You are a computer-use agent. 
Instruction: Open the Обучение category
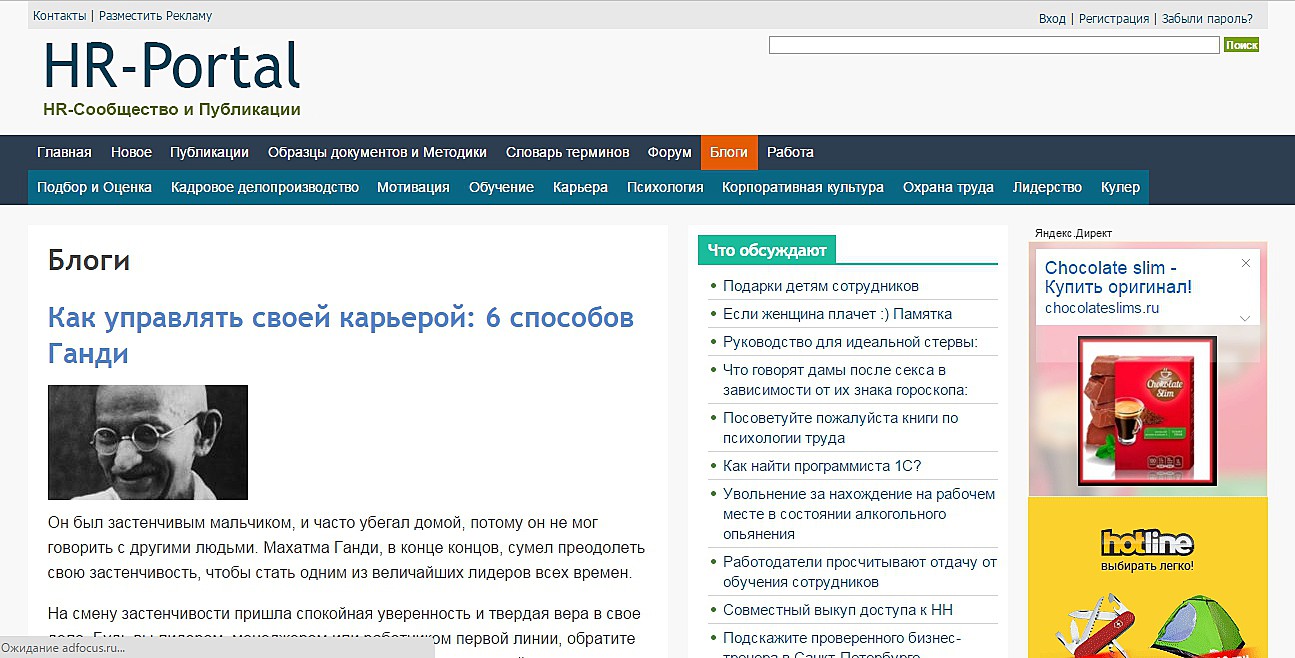coord(501,187)
